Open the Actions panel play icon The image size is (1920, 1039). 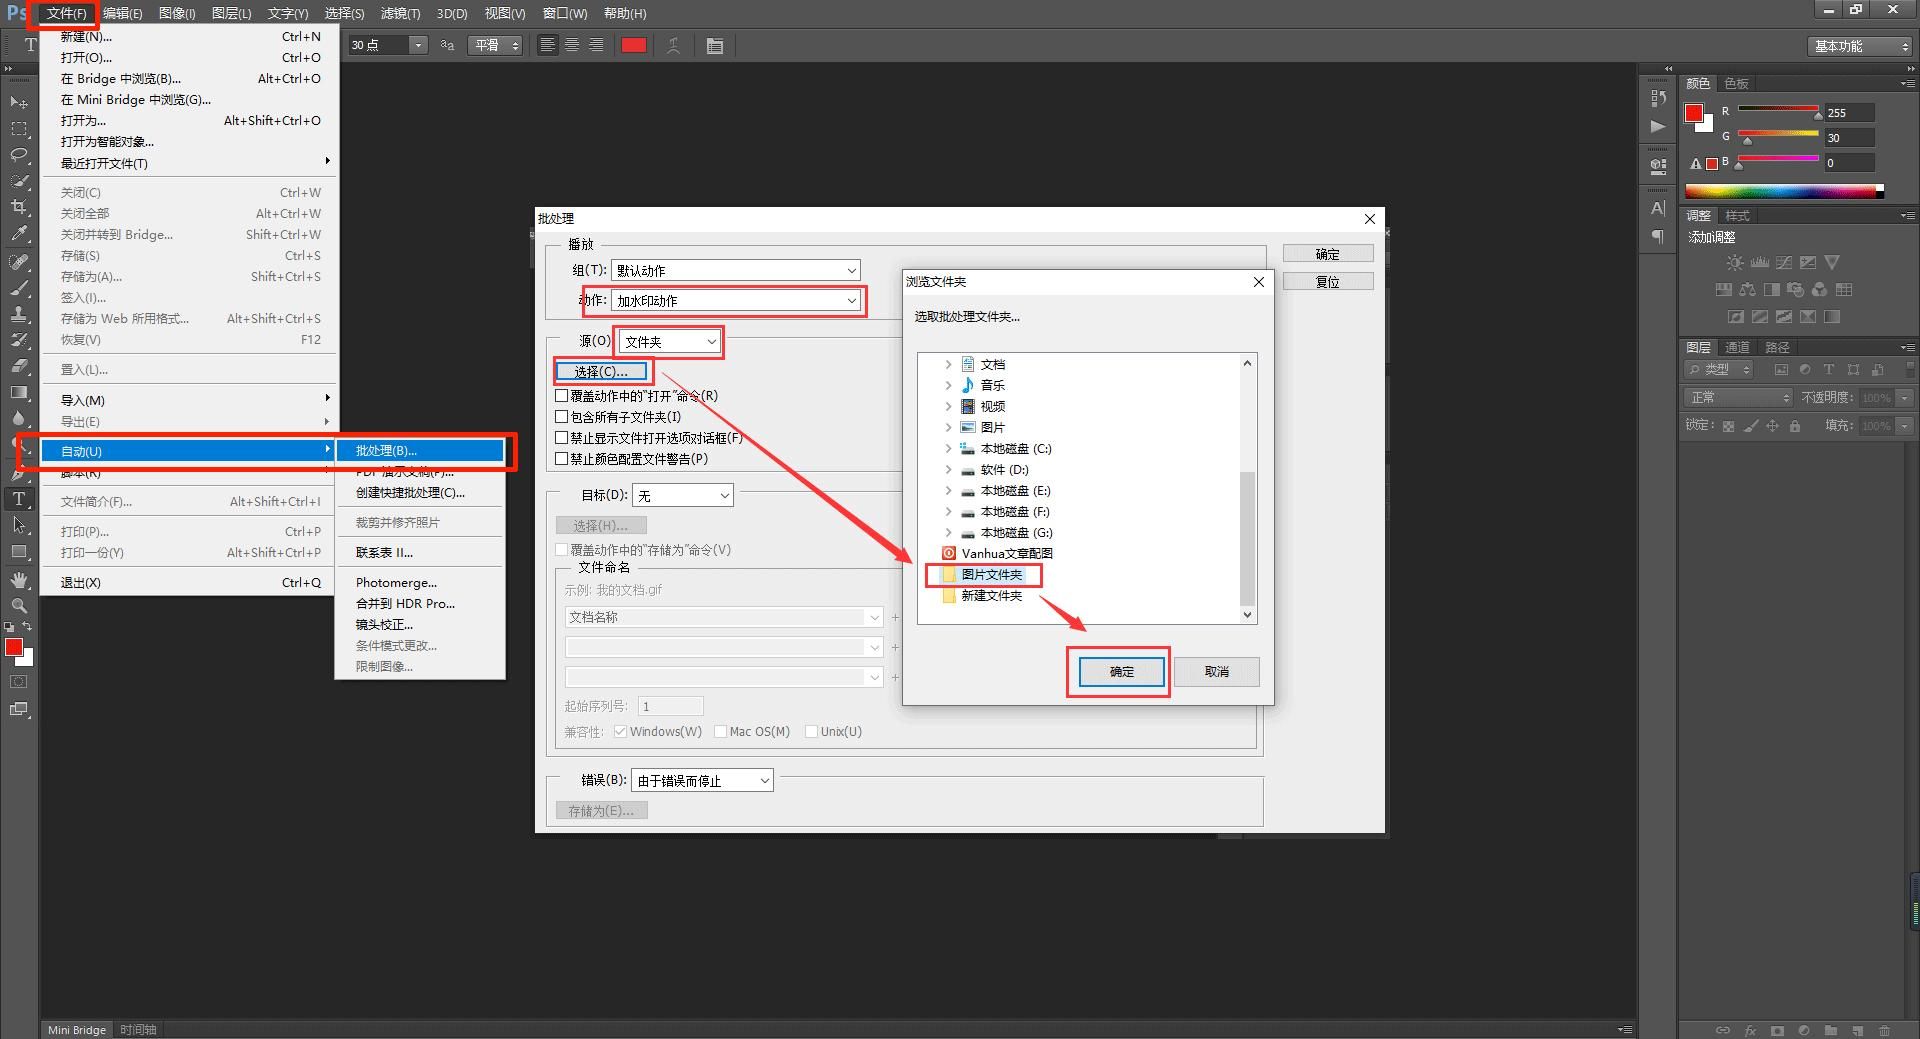[x=1658, y=126]
